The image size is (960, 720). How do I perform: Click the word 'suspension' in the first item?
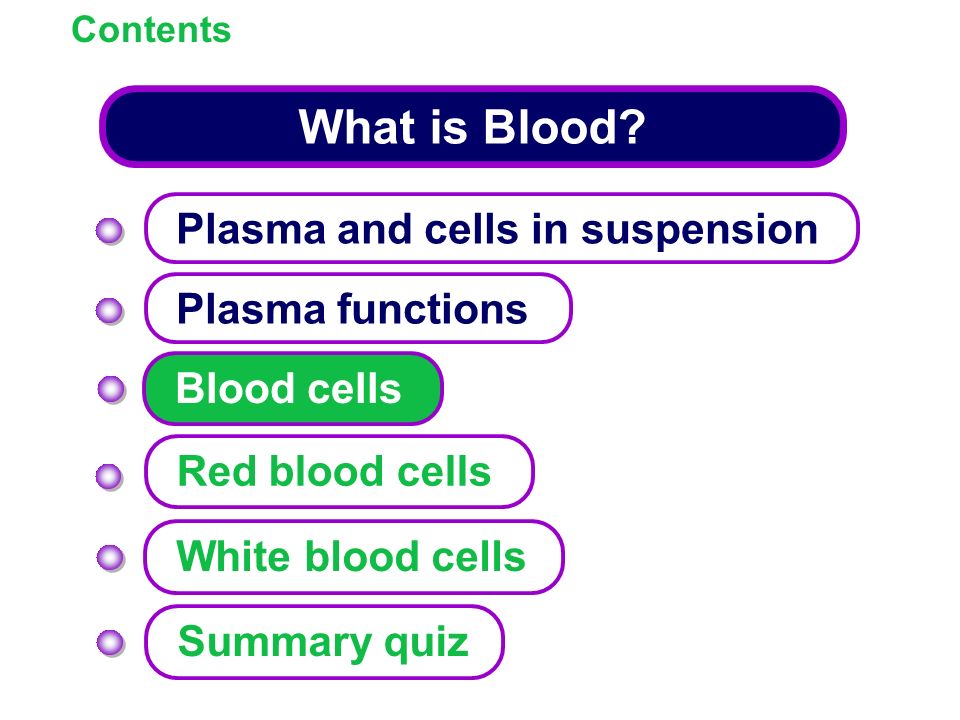[x=699, y=231]
